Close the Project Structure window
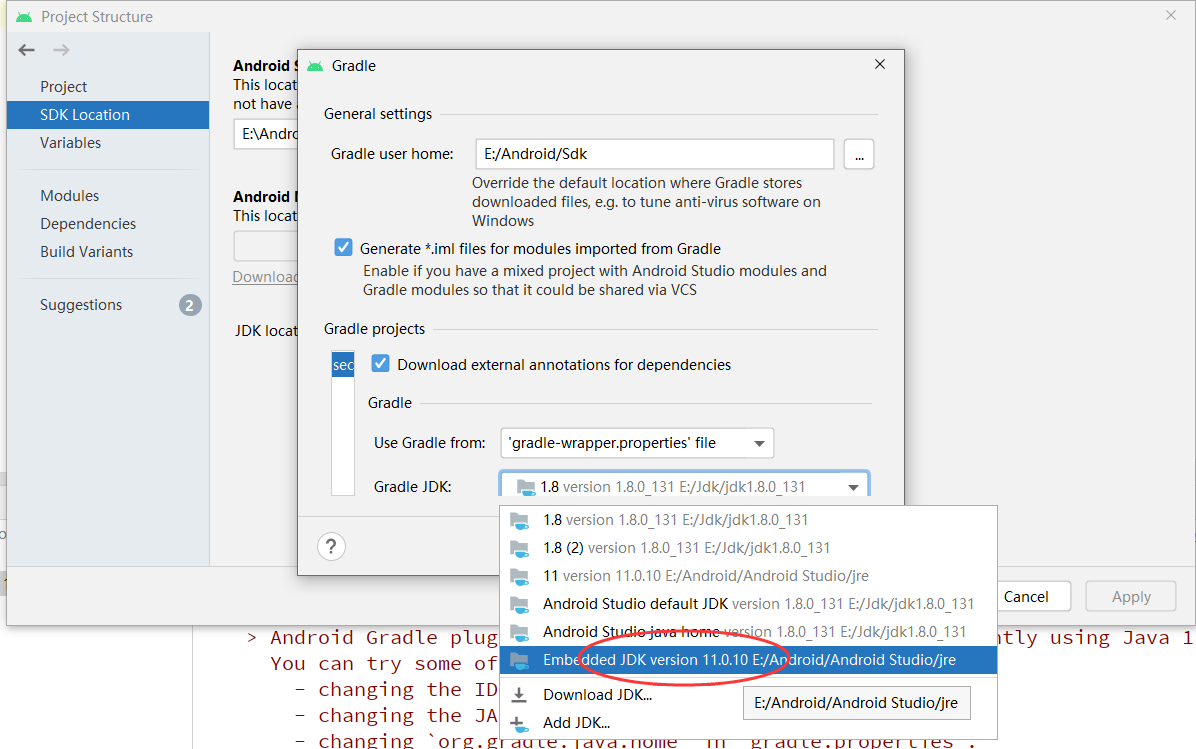The width and height of the screenshot is (1196, 749). [1171, 15]
